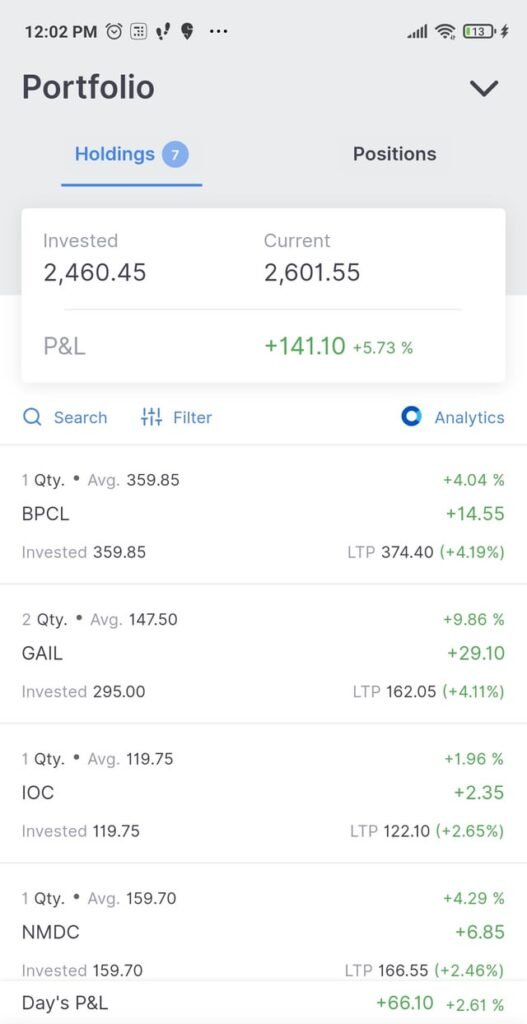527x1024 pixels.
Task: Tap the signal strength icon
Action: click(417, 31)
